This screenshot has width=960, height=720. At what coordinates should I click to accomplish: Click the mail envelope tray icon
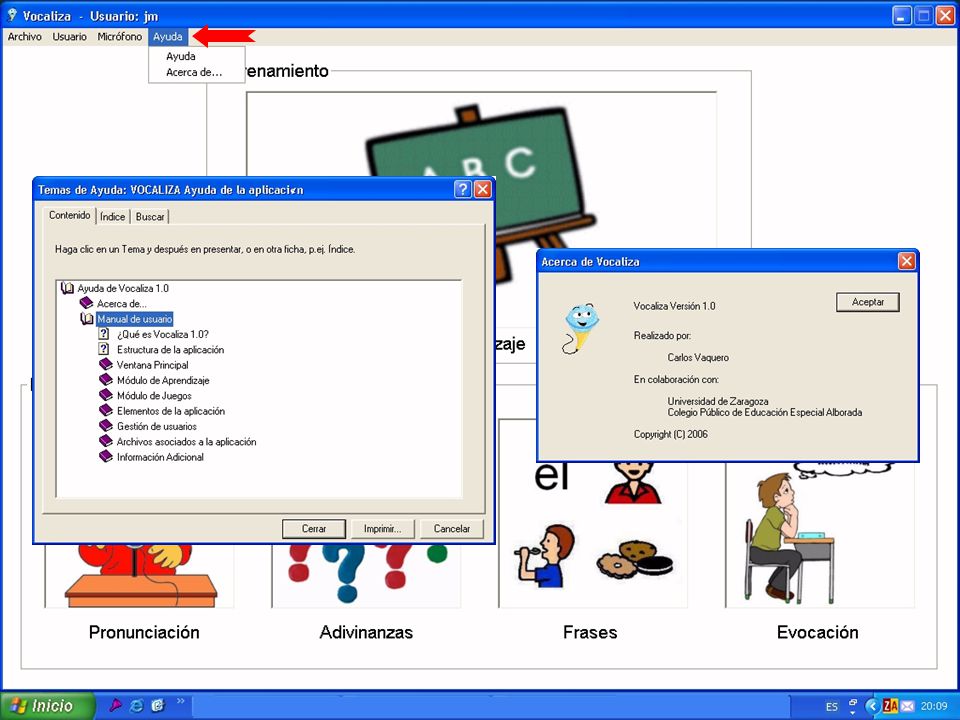(x=907, y=707)
